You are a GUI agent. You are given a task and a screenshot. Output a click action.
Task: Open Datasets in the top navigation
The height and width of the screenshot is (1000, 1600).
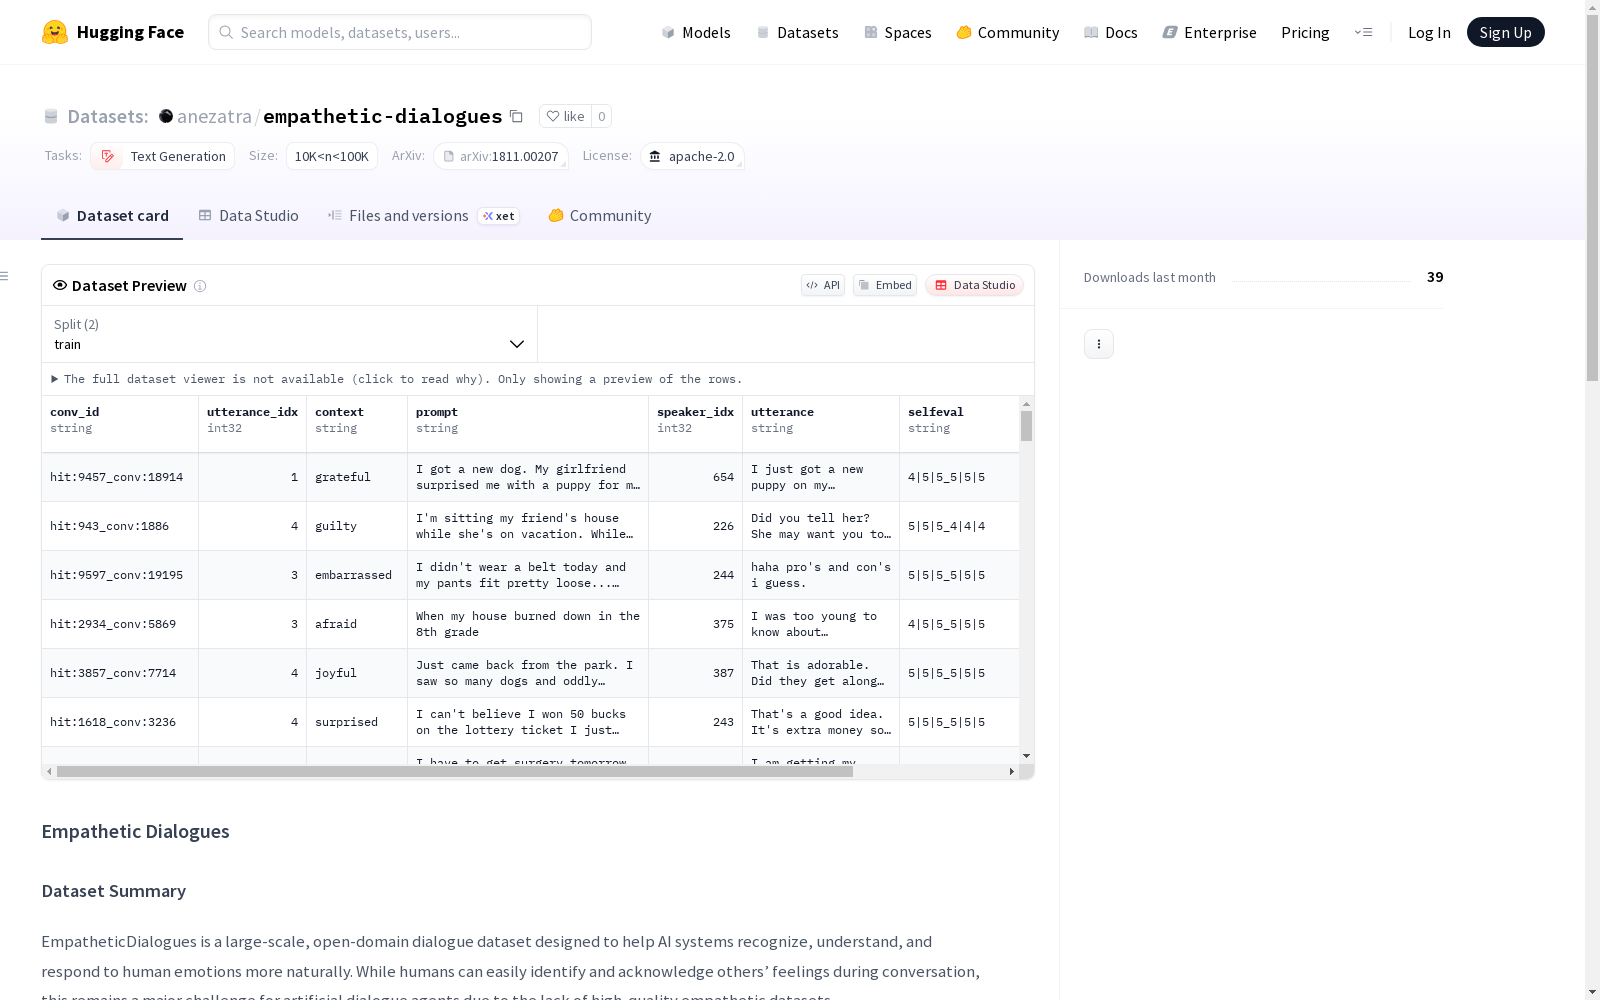click(x=797, y=32)
